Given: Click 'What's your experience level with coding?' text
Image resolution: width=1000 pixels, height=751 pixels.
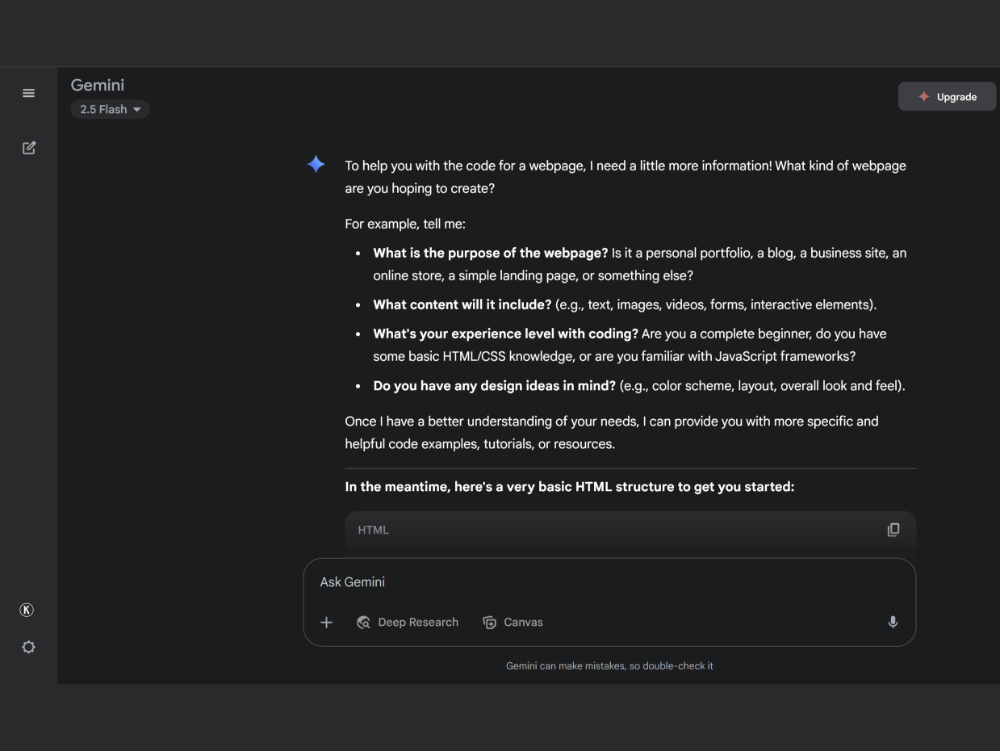Looking at the screenshot, I should (506, 334).
